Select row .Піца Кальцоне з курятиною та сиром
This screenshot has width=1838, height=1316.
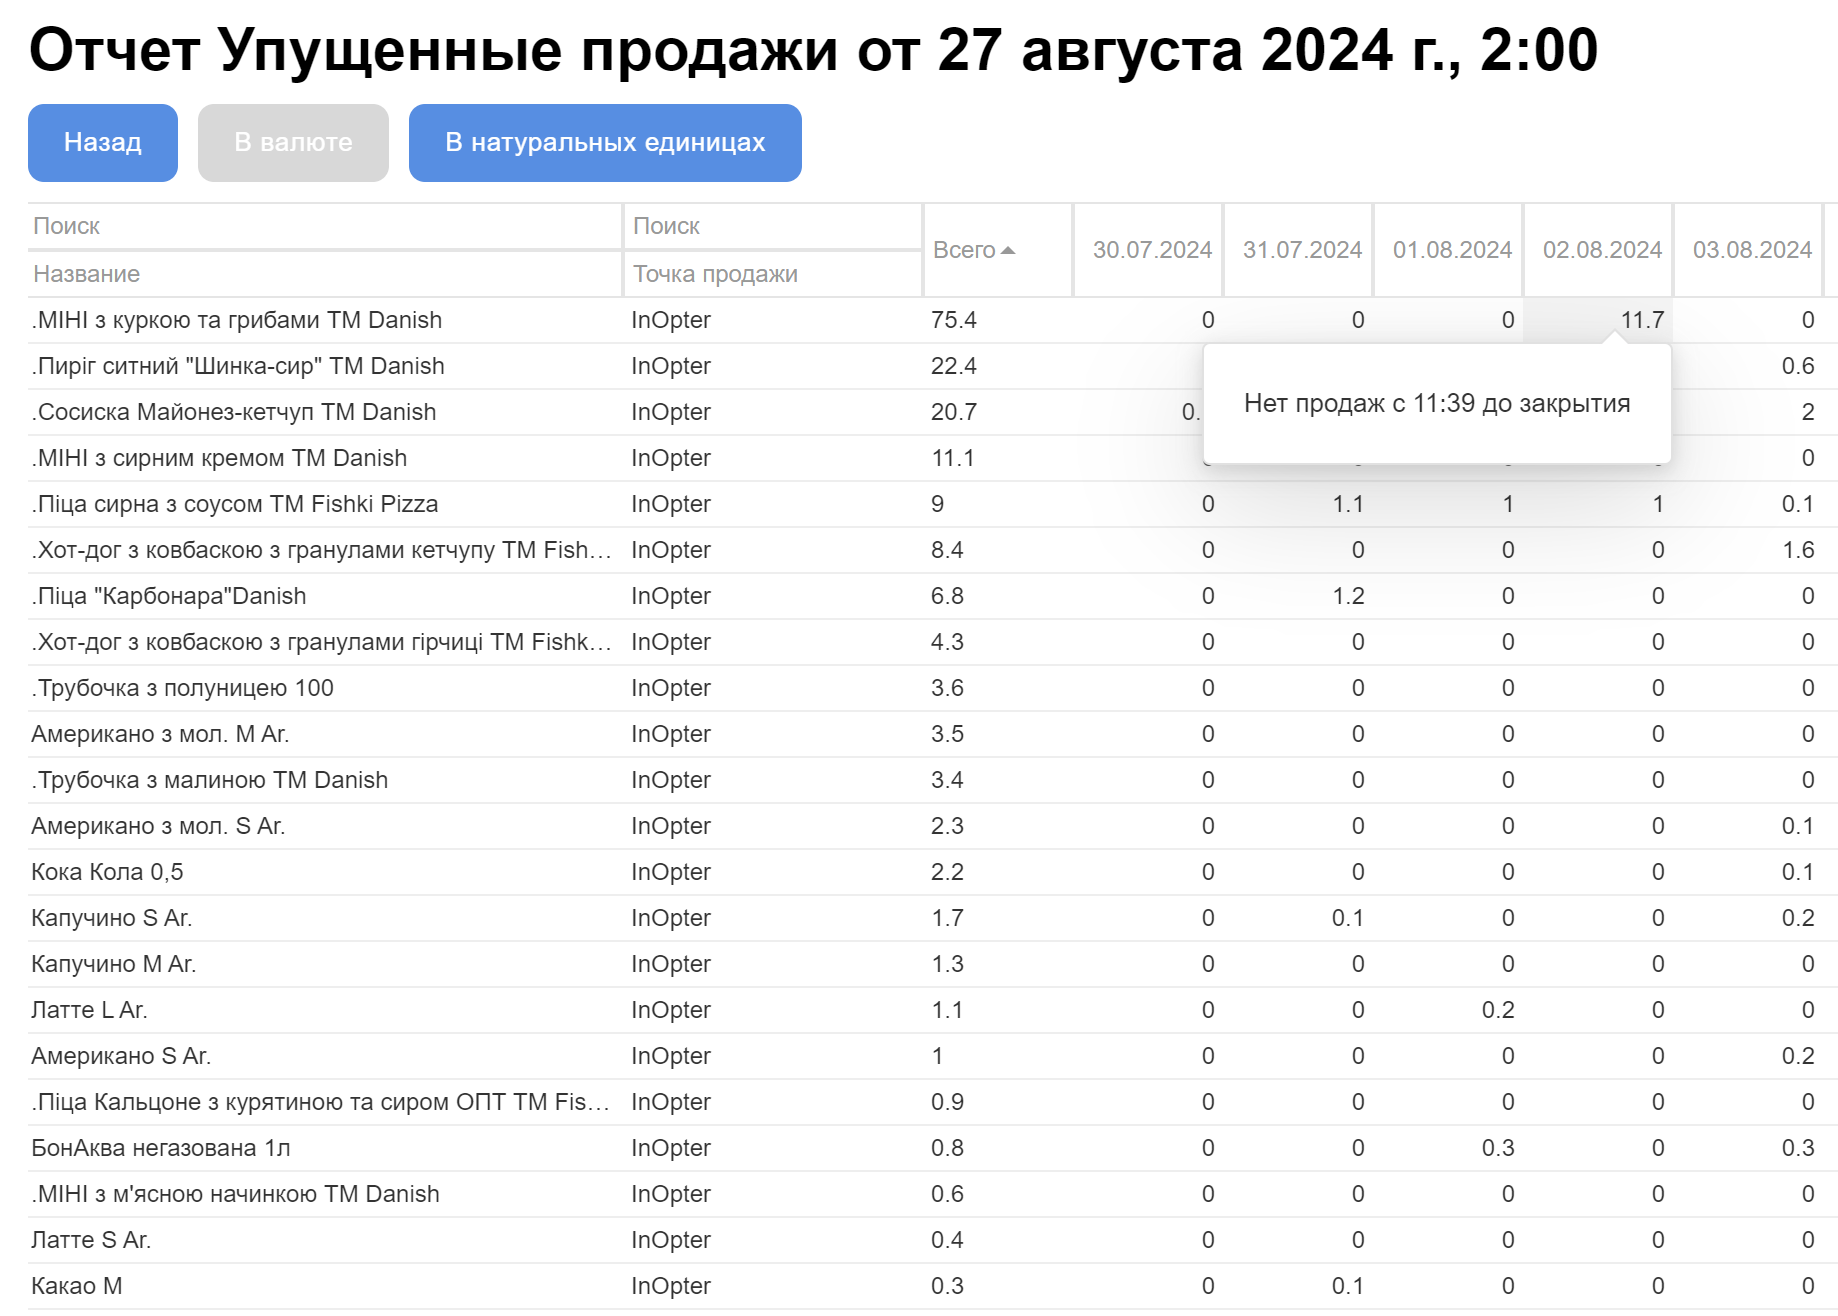point(932,1102)
